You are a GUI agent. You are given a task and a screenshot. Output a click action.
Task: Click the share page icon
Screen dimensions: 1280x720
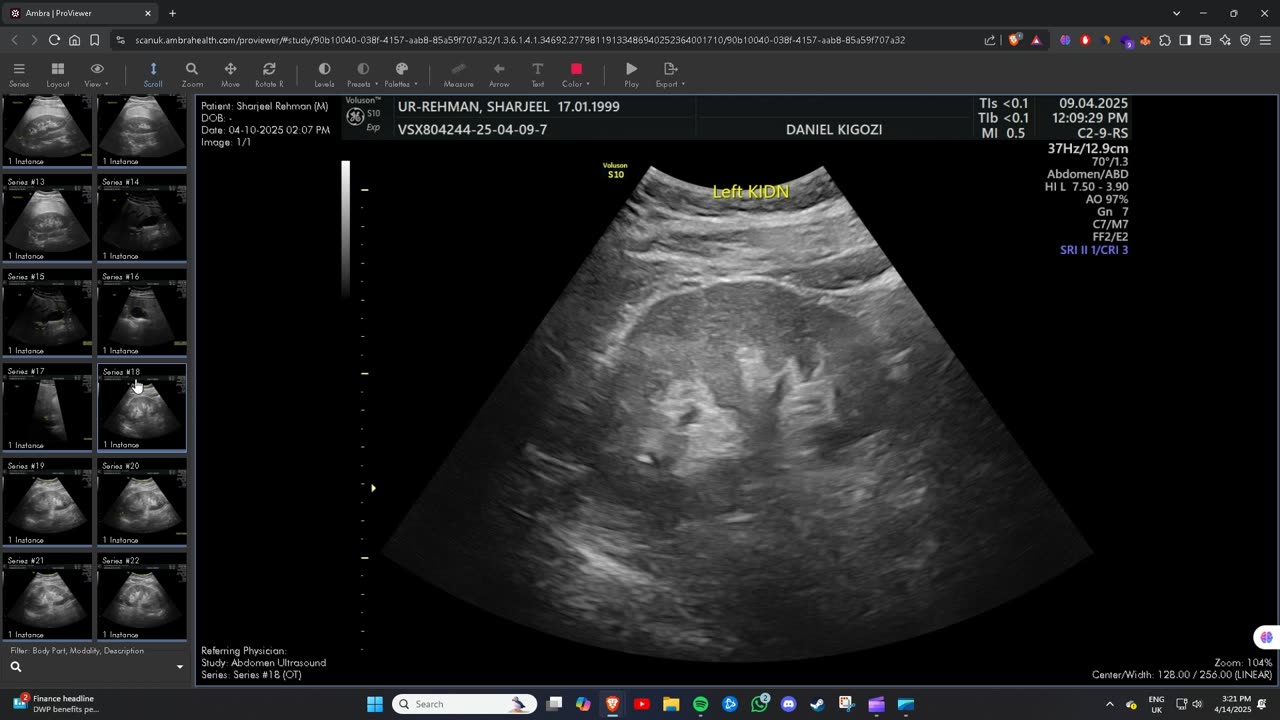pyautogui.click(x=990, y=40)
